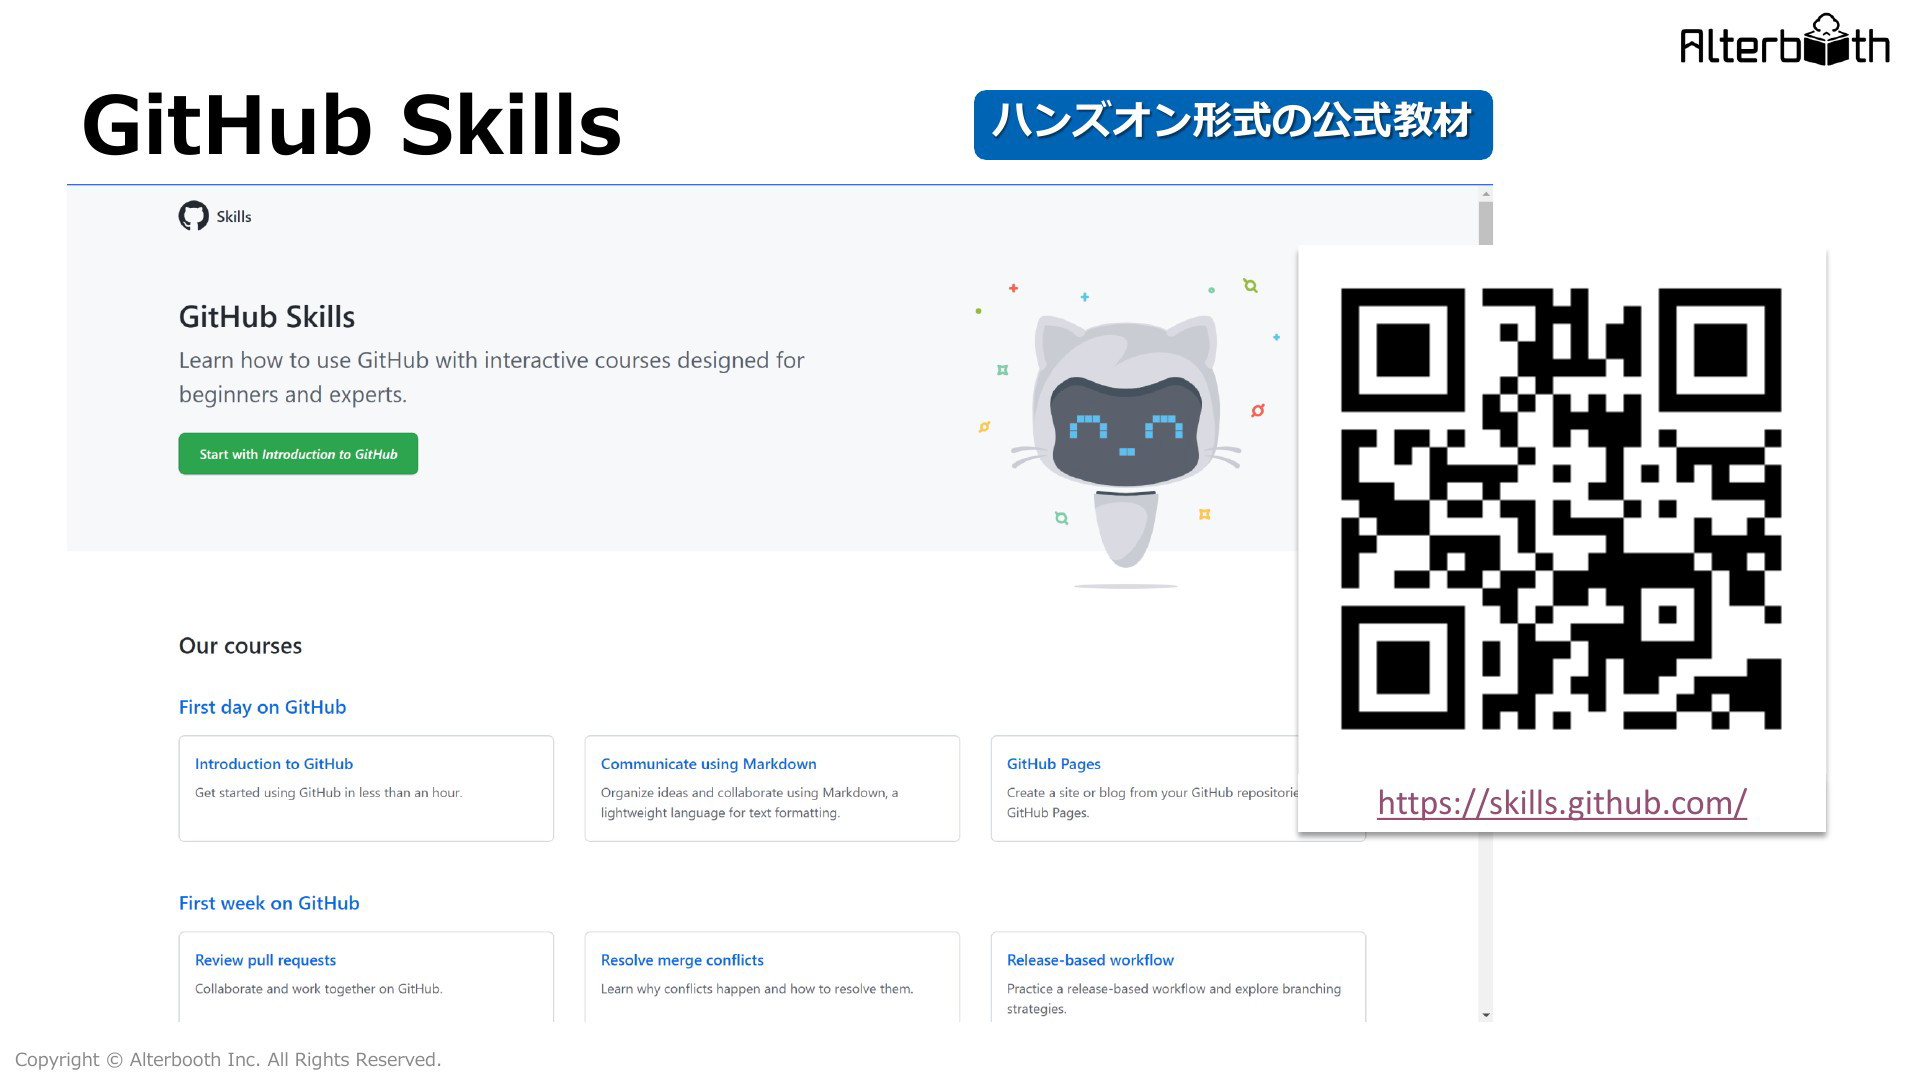Click the GitHub Skills slide title

click(352, 126)
